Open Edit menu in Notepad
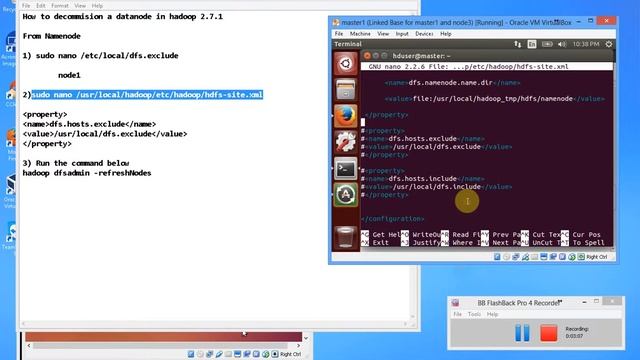Viewport: 640px width, 360px height. click(x=41, y=6)
